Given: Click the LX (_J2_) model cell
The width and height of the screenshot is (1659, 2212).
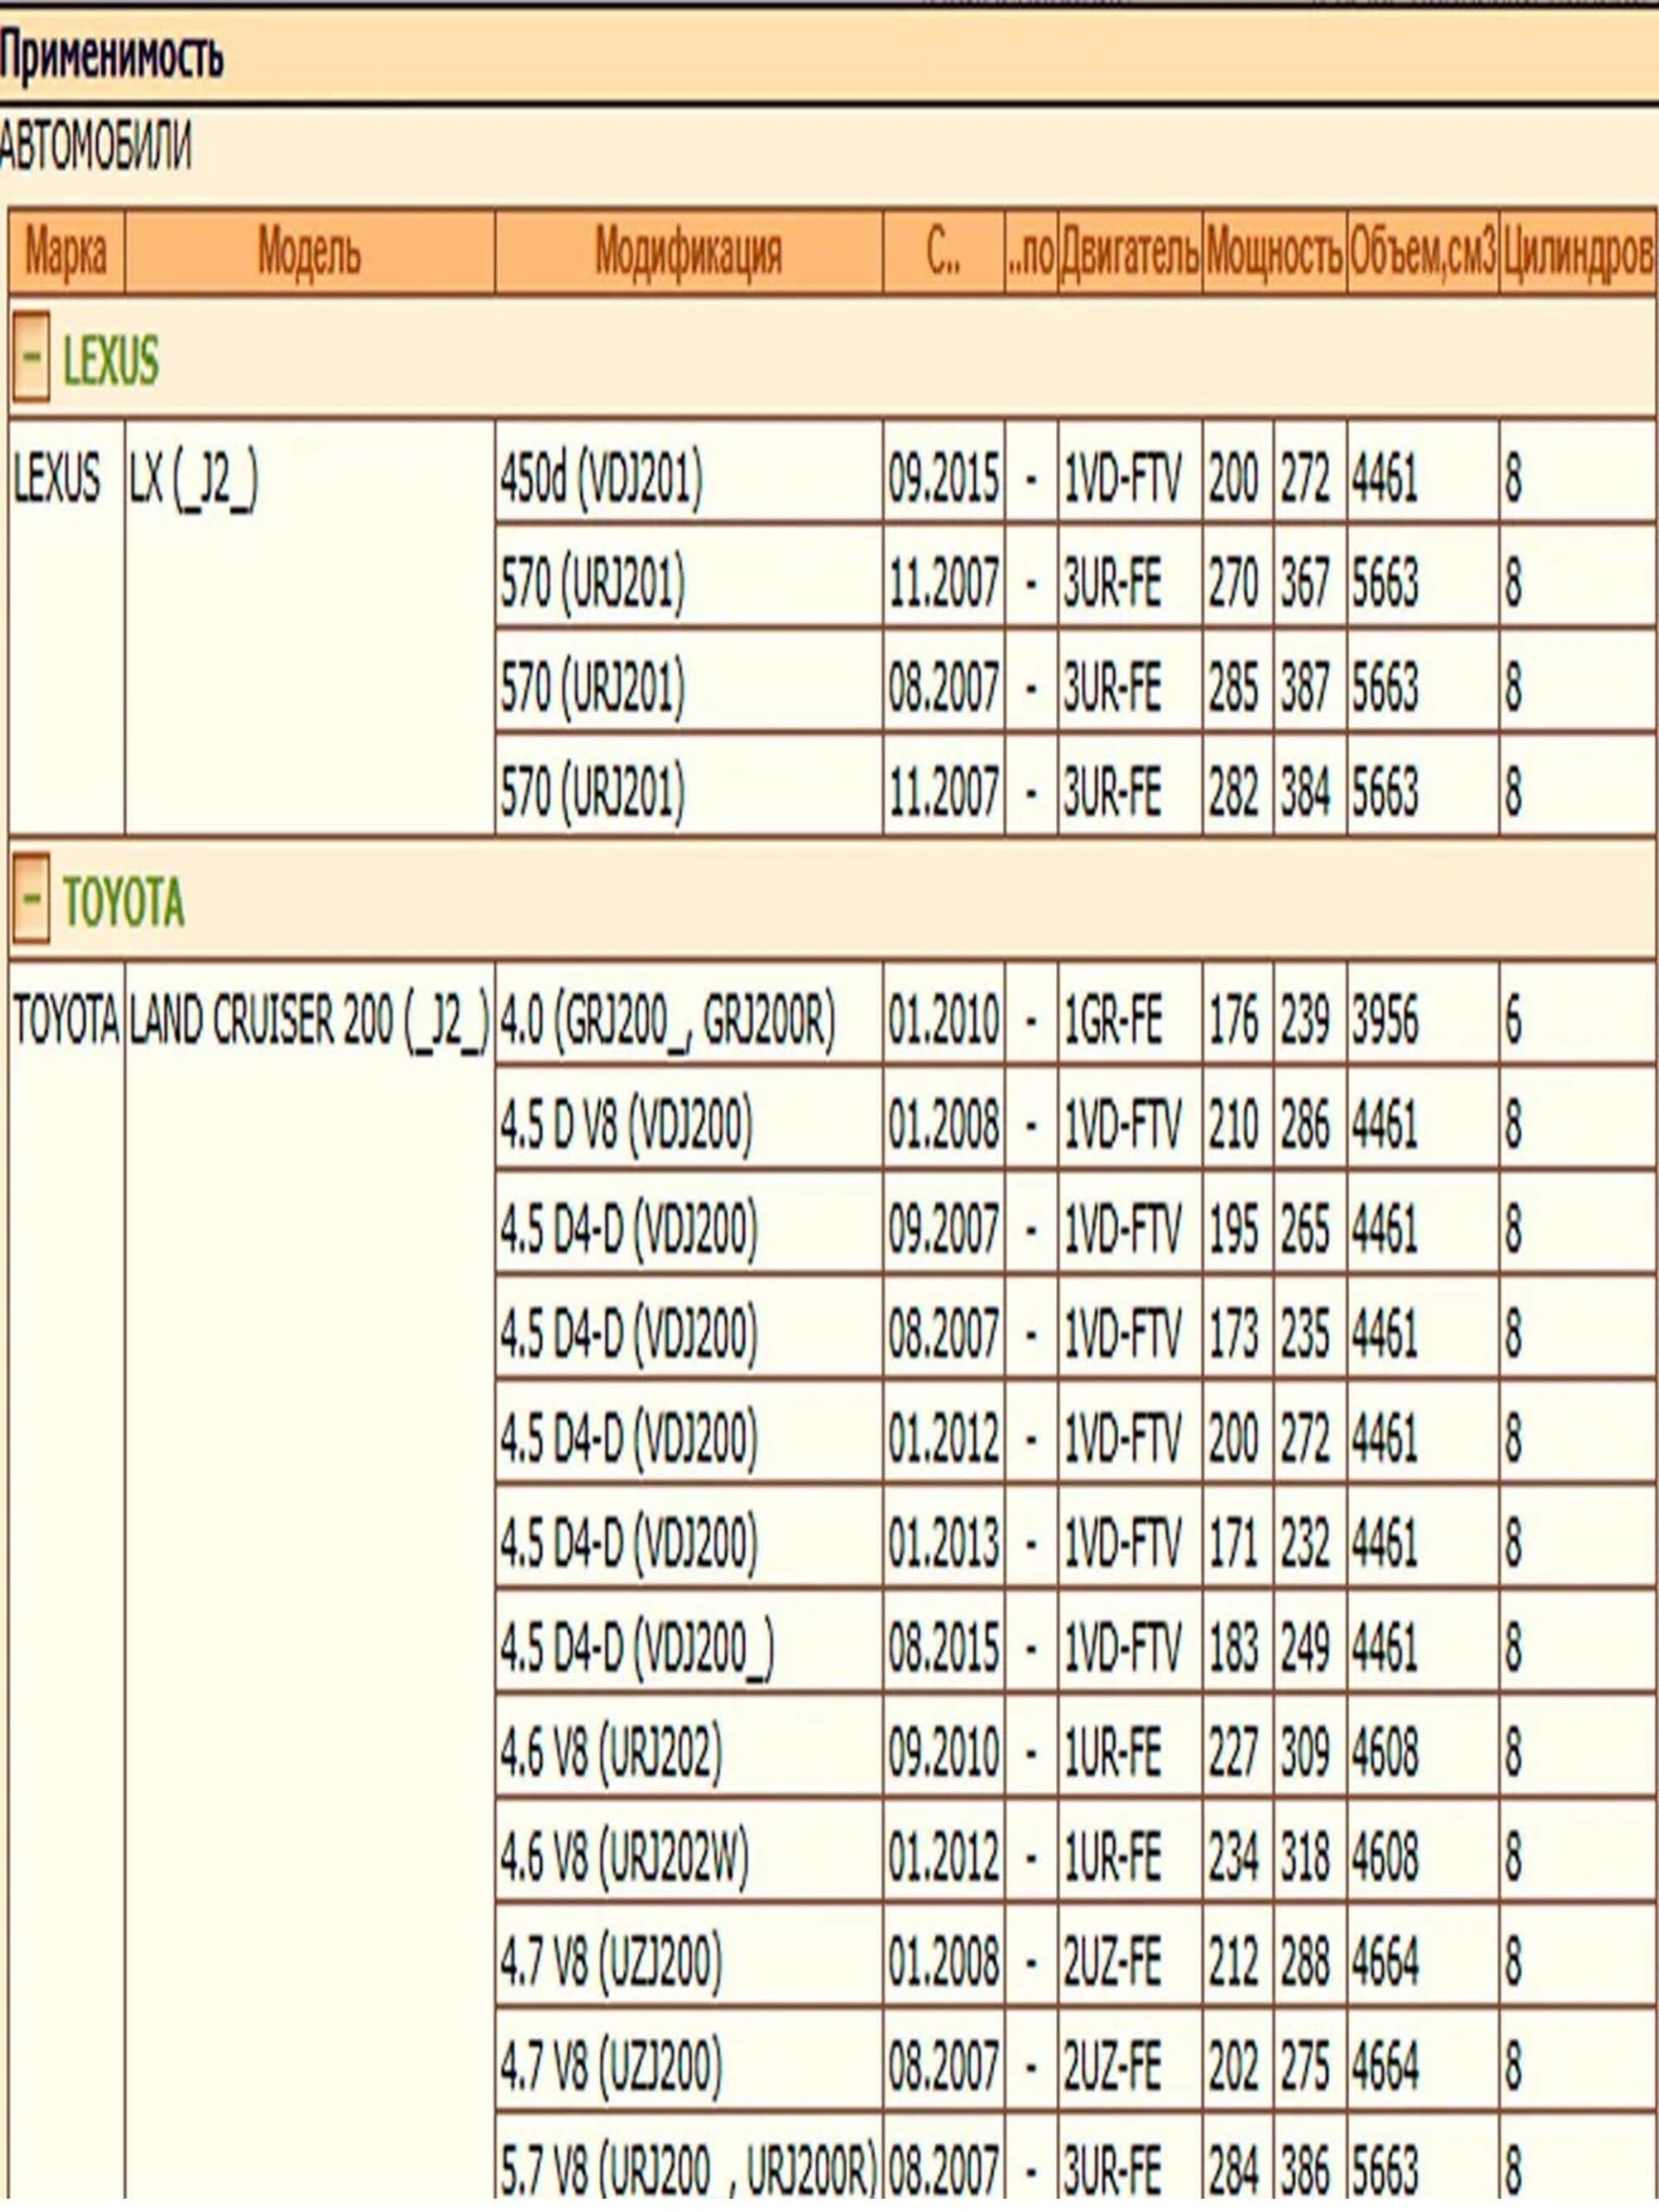Looking at the screenshot, I should click(x=193, y=479).
